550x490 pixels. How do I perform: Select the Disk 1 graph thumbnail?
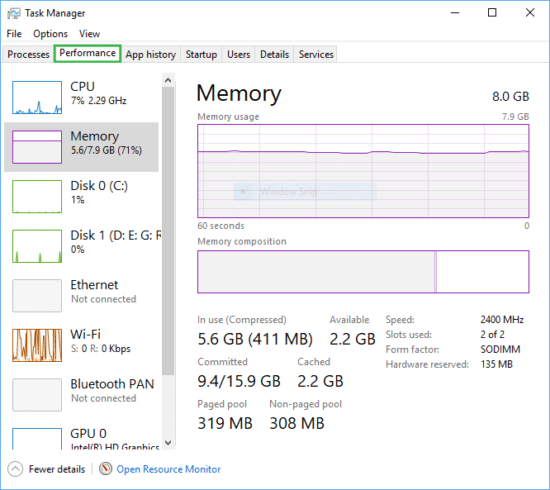37,246
